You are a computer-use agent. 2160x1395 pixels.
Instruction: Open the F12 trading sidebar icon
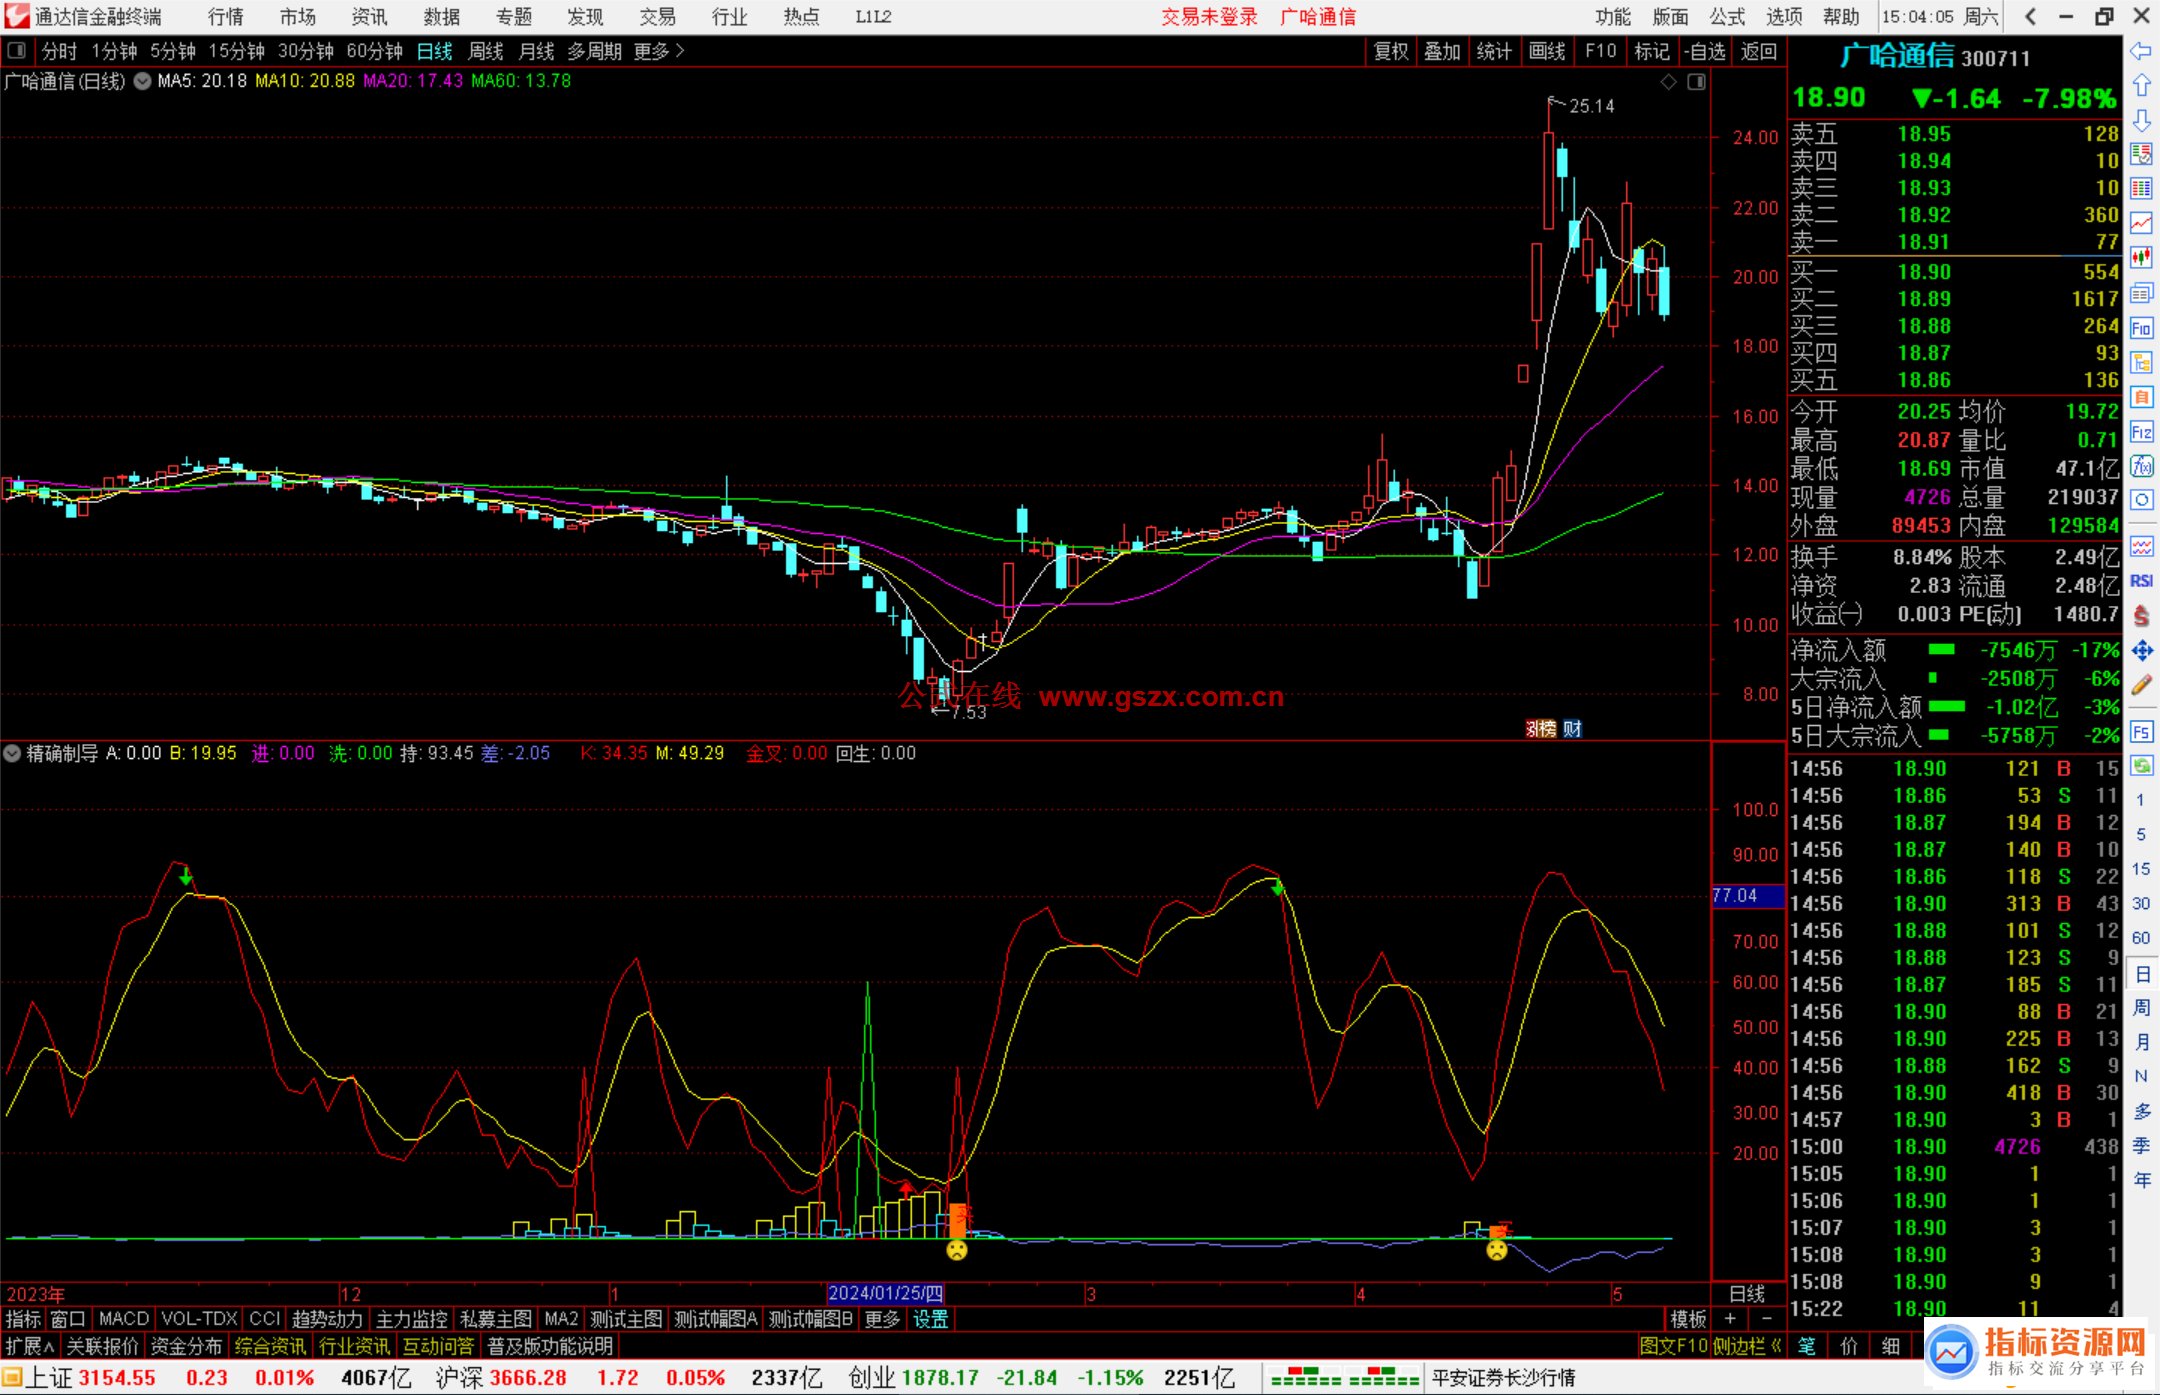coord(2141,432)
